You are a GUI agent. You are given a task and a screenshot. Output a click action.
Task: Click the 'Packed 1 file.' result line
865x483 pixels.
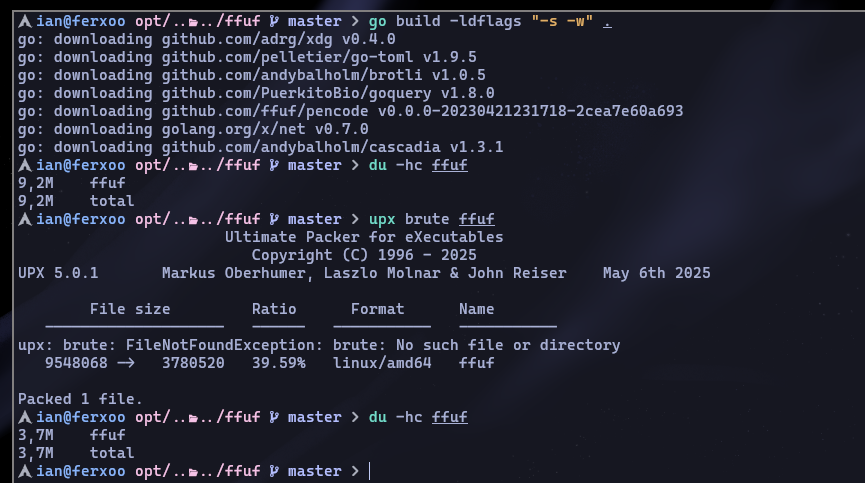[x=81, y=399]
